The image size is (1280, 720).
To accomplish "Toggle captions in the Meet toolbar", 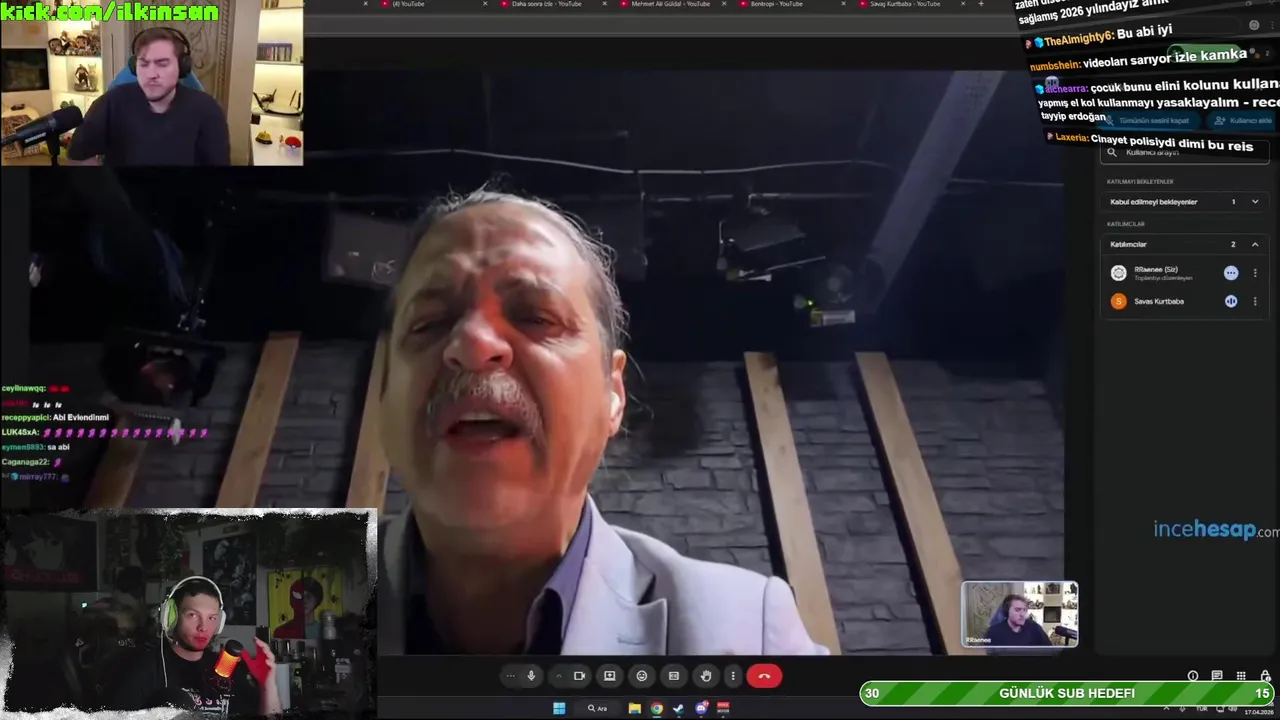I will click(x=674, y=676).
